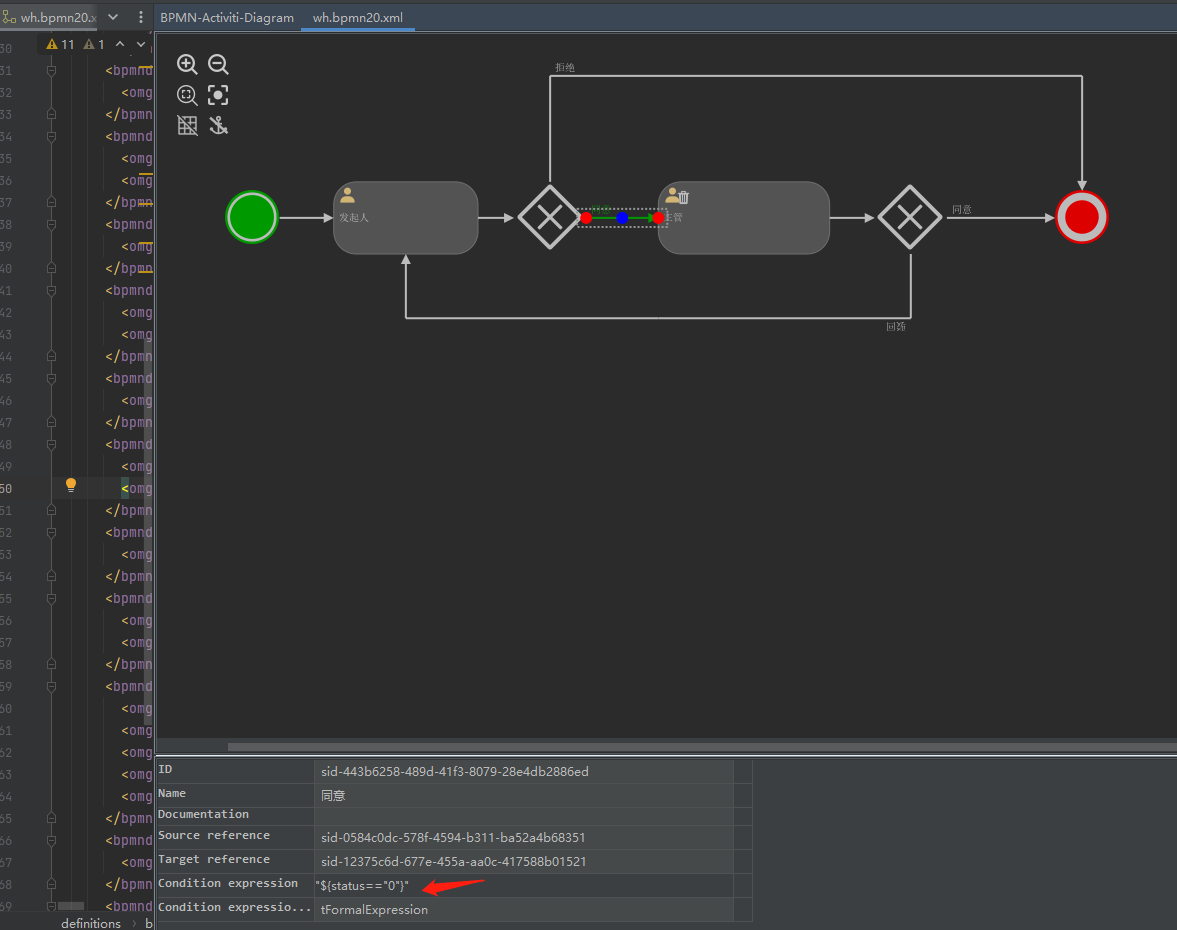Click the trash icon on the user task
1177x930 pixels.
click(x=684, y=198)
